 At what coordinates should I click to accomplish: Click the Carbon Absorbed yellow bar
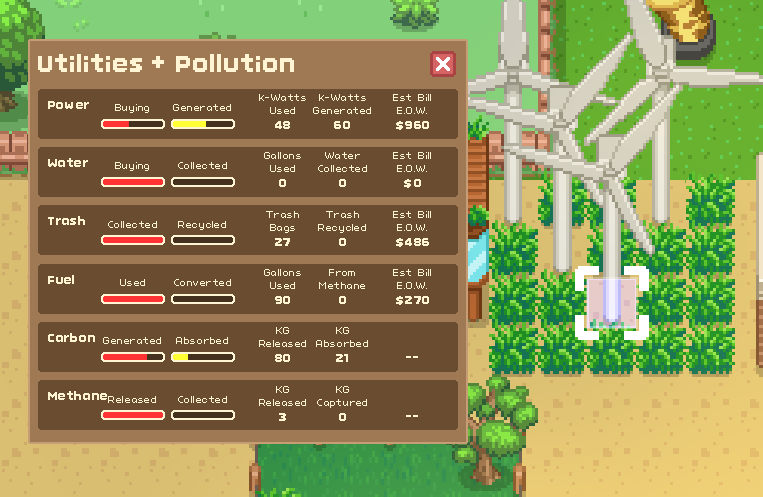203,357
